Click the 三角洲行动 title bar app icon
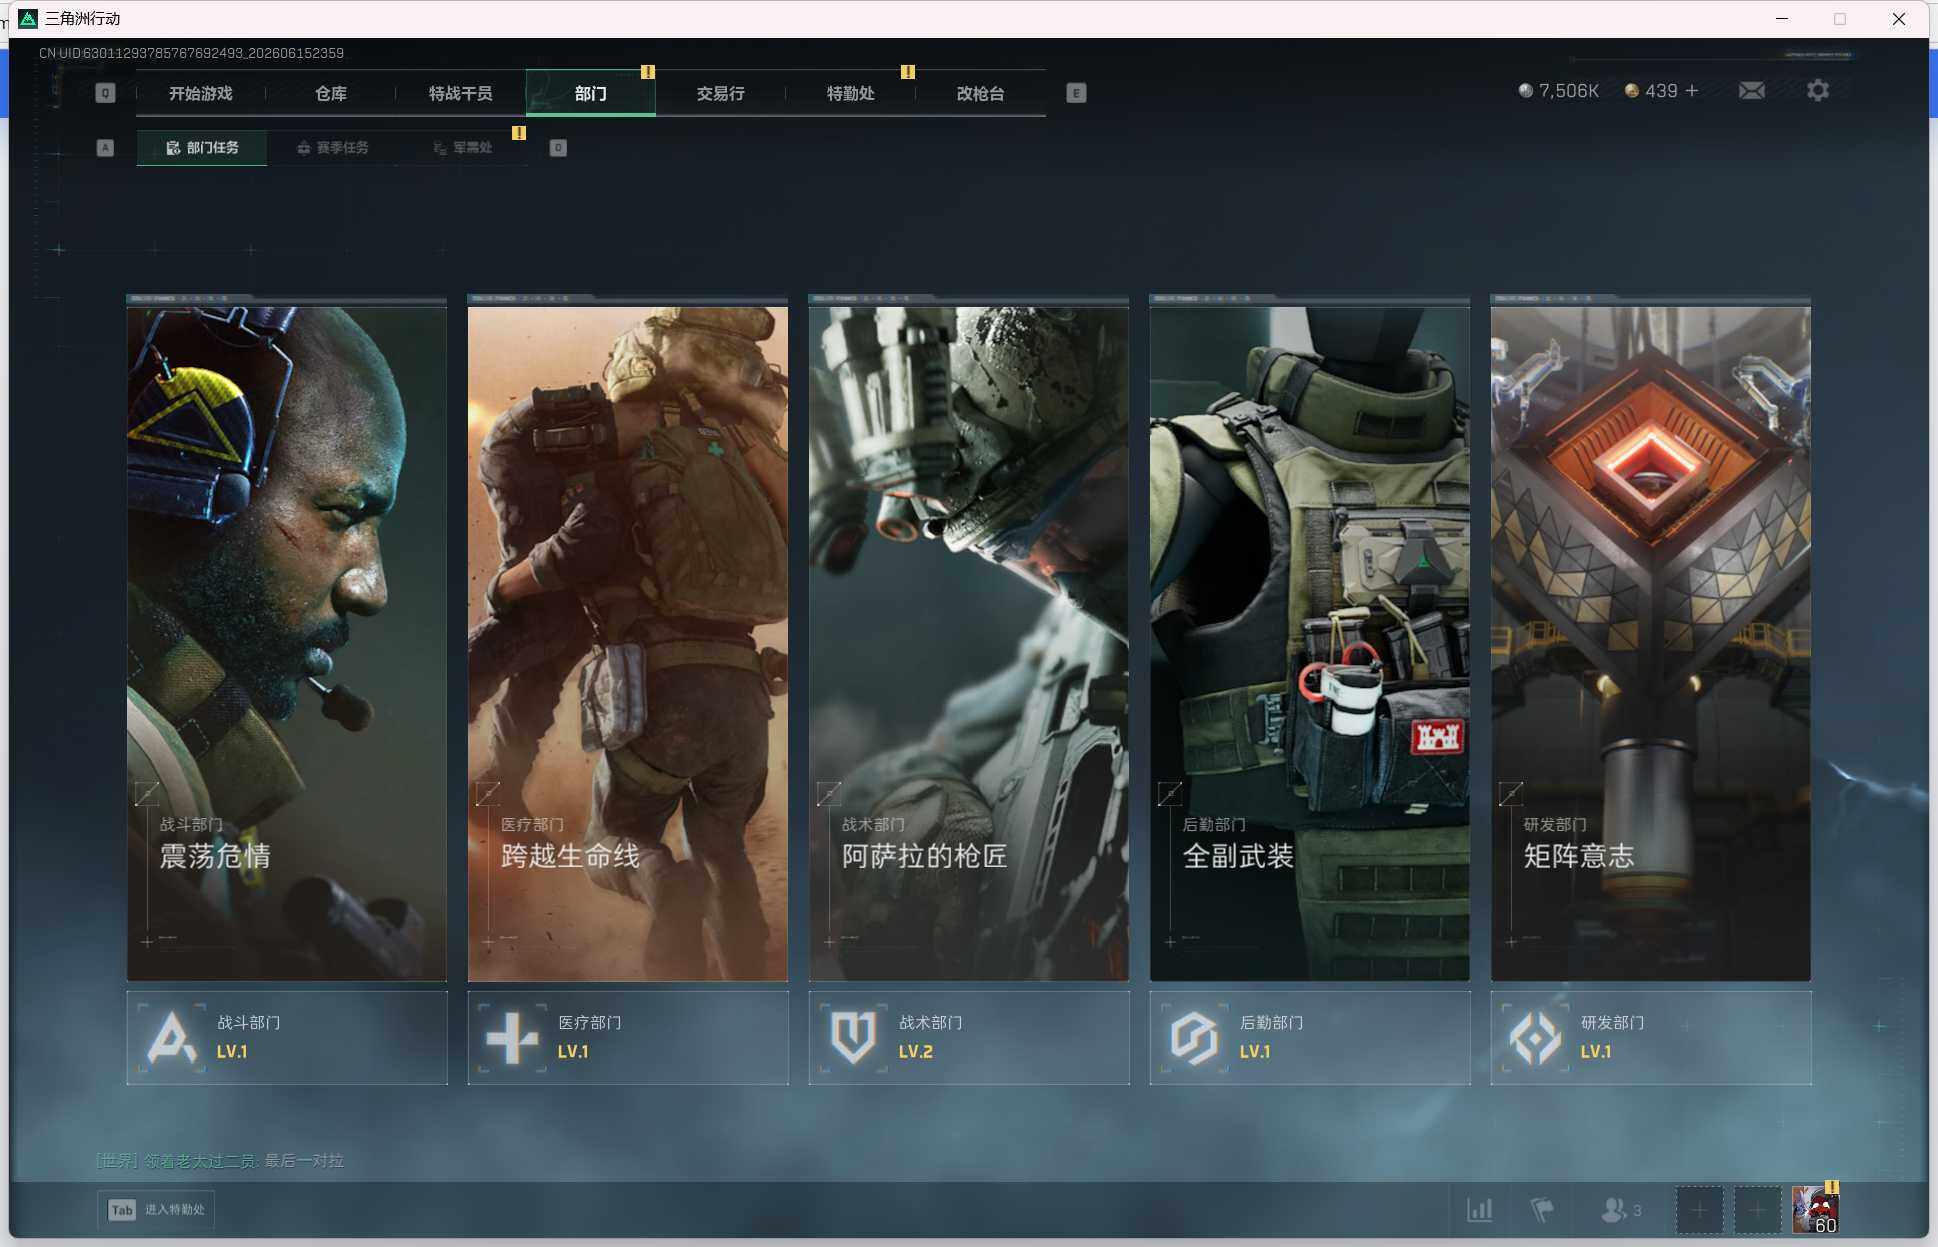This screenshot has width=1938, height=1247. coord(28,19)
